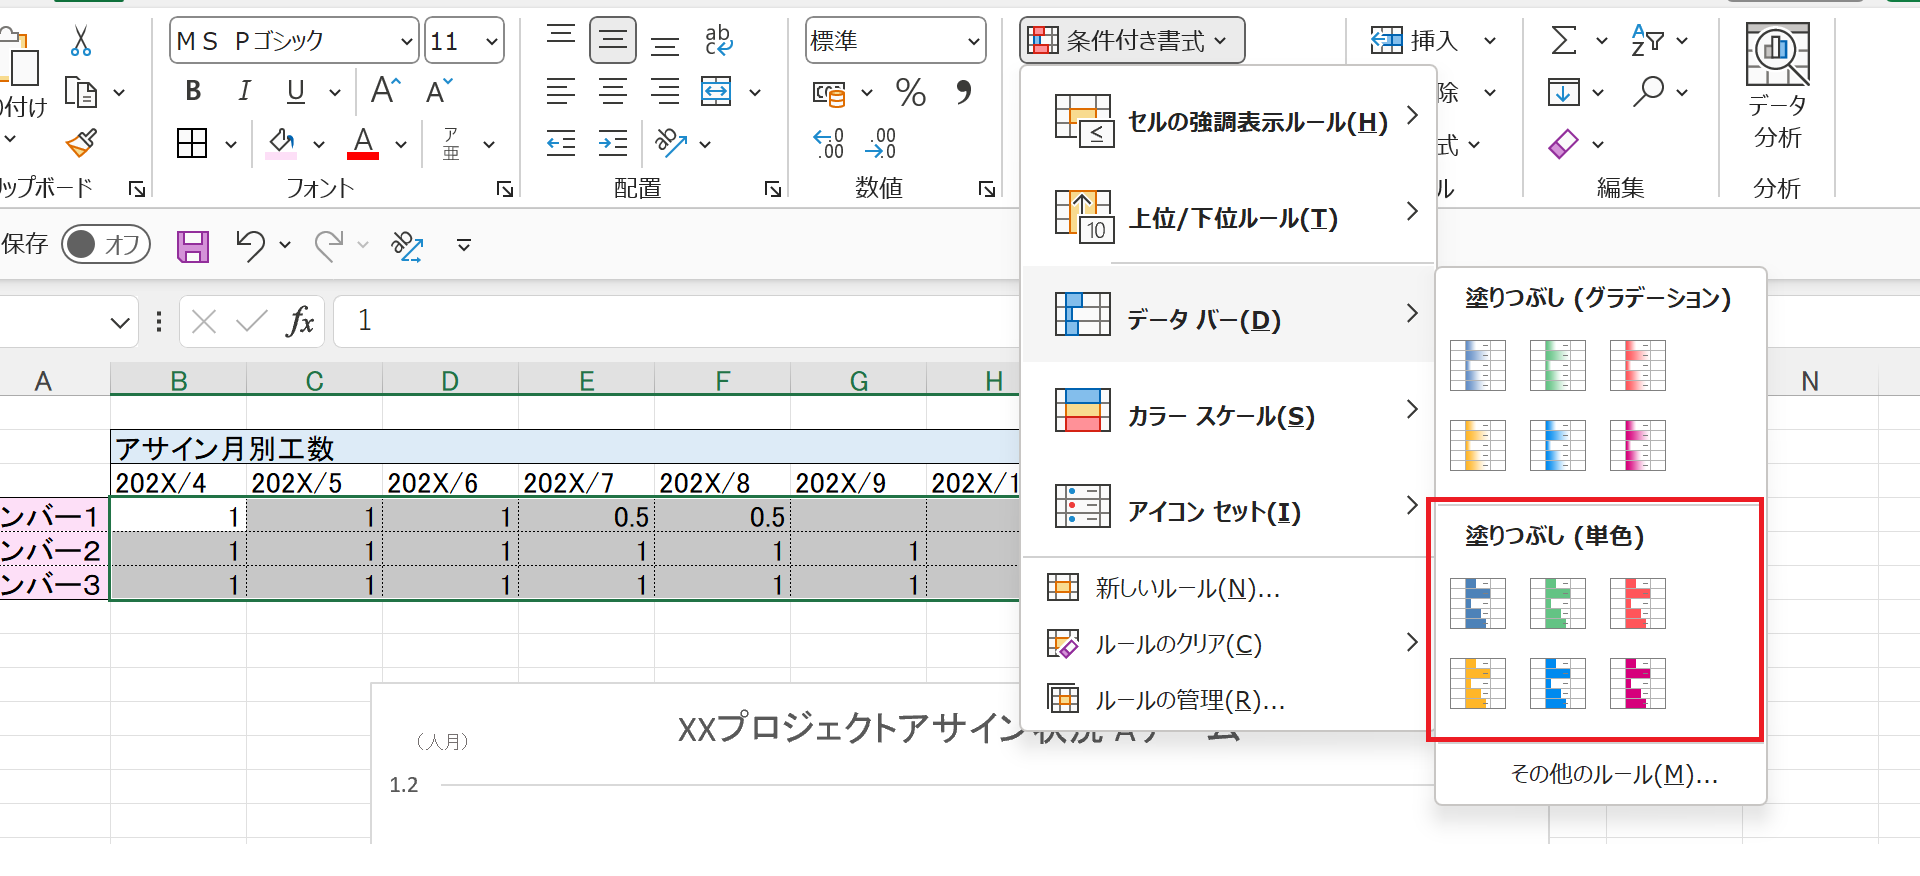This screenshot has width=1920, height=876.
Task: Toggle underline formatting
Action: (x=295, y=91)
